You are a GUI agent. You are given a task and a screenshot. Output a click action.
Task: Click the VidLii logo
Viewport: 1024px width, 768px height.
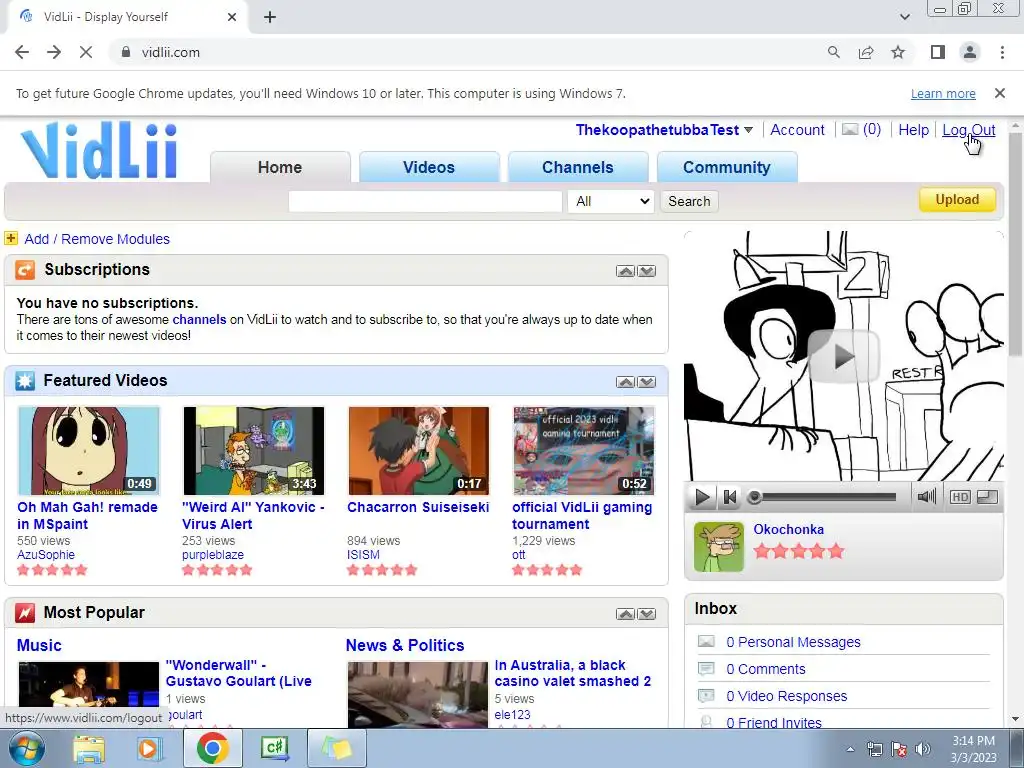[x=99, y=150]
